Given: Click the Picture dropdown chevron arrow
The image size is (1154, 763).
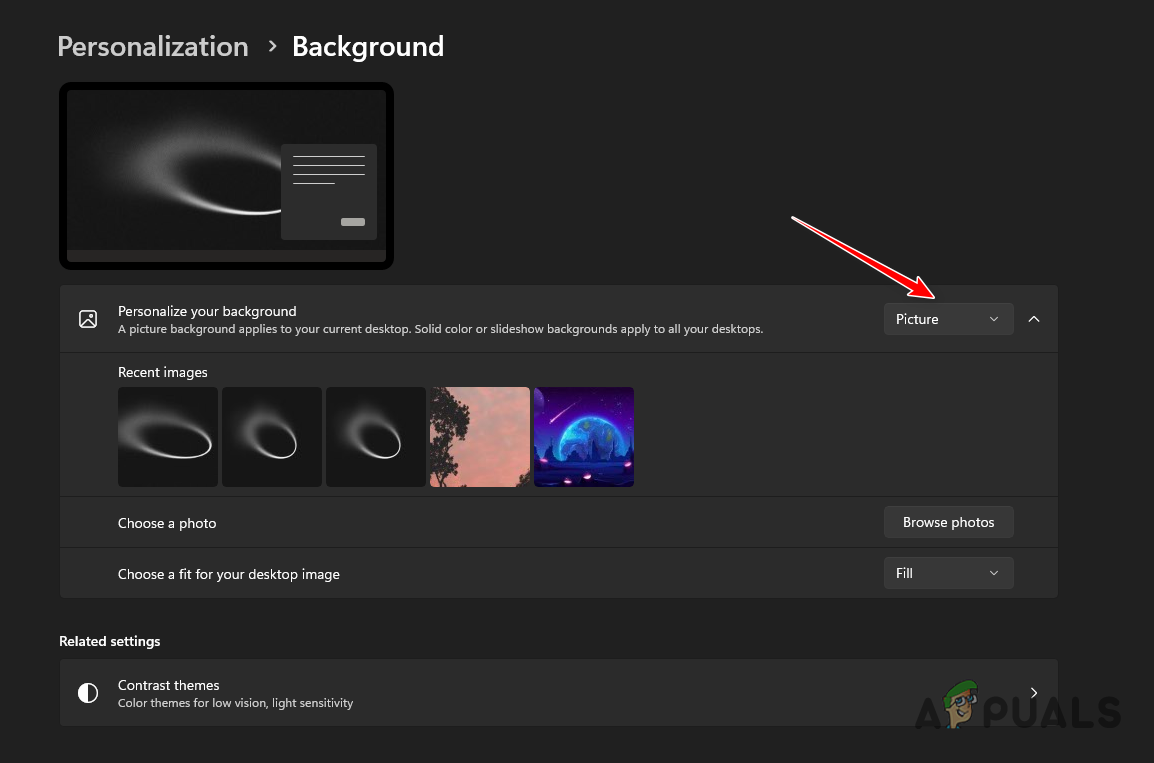Looking at the screenshot, I should [993, 318].
